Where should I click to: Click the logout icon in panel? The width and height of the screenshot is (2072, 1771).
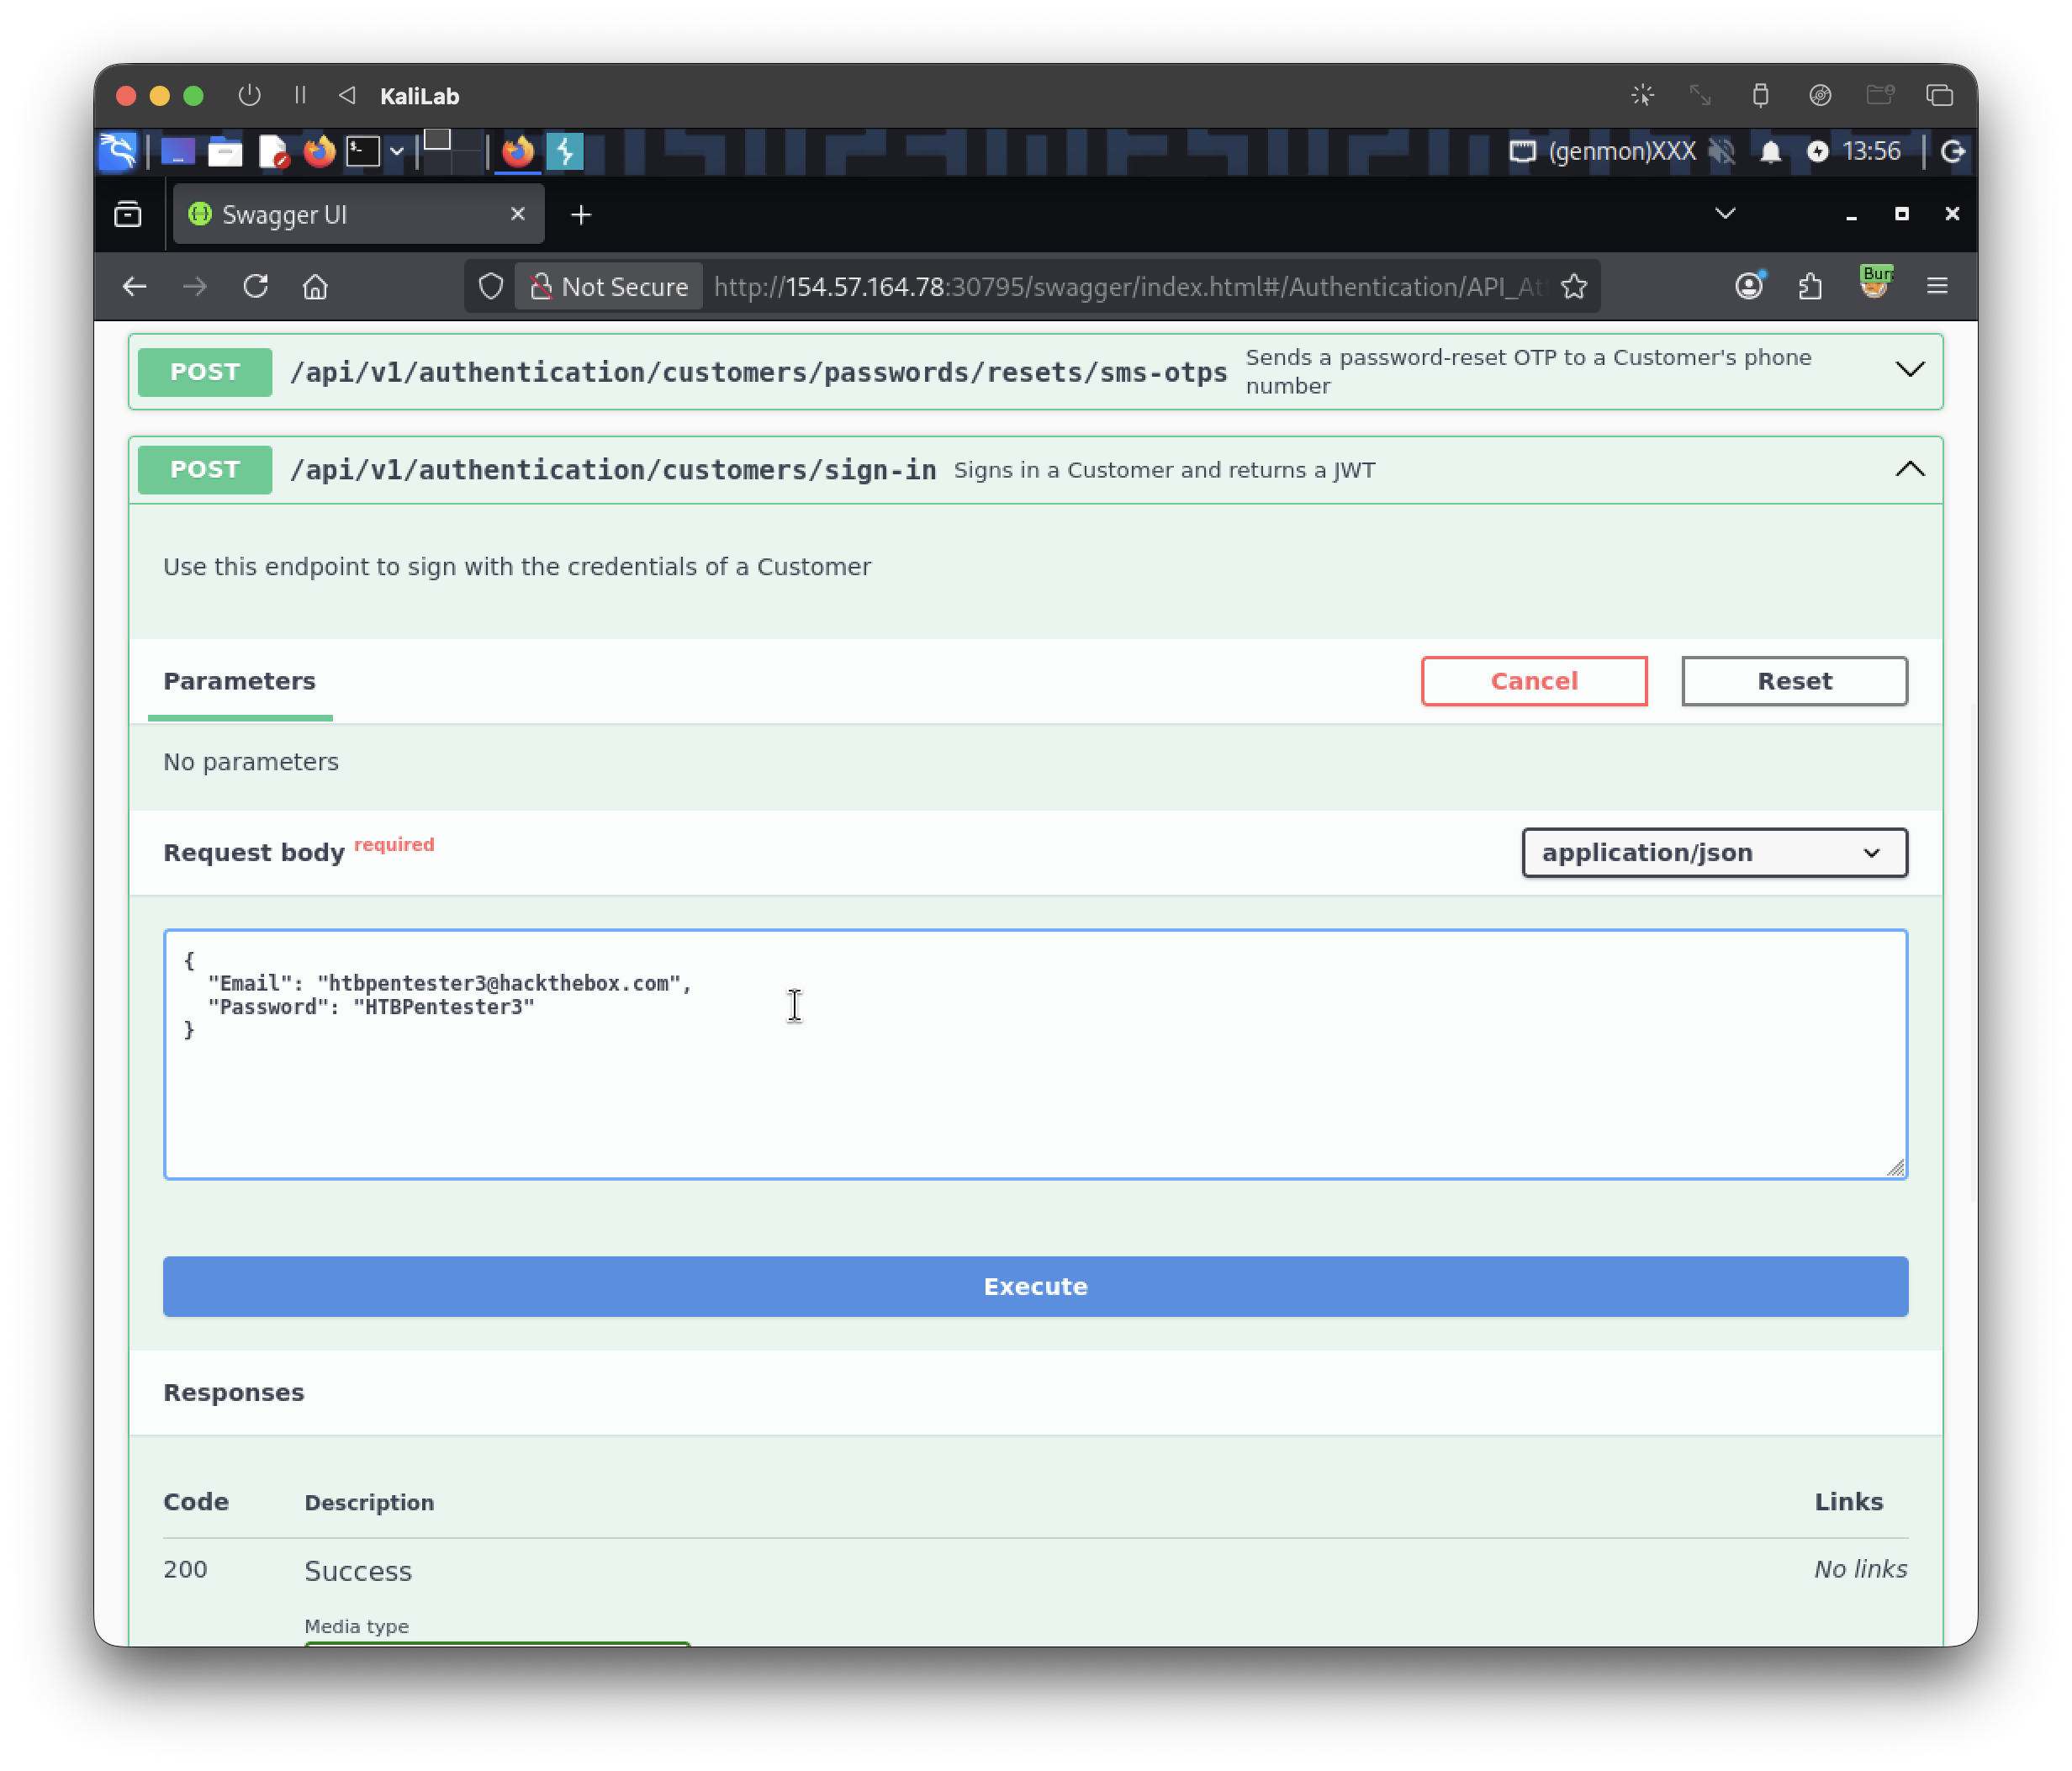(x=1953, y=151)
